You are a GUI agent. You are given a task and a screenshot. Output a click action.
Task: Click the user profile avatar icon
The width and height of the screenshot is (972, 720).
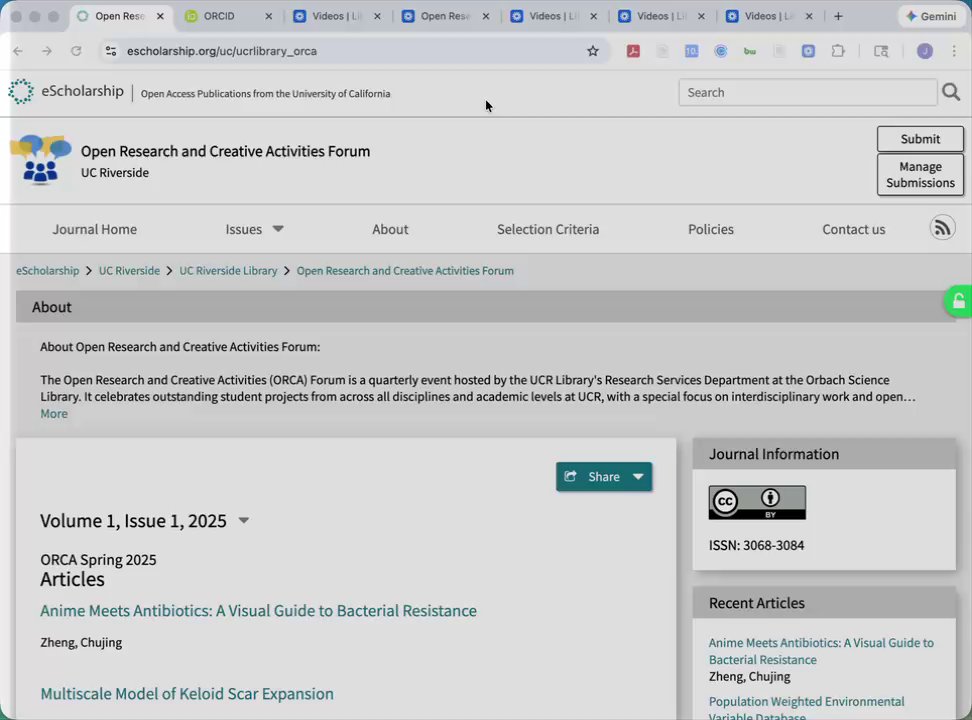coord(924,51)
